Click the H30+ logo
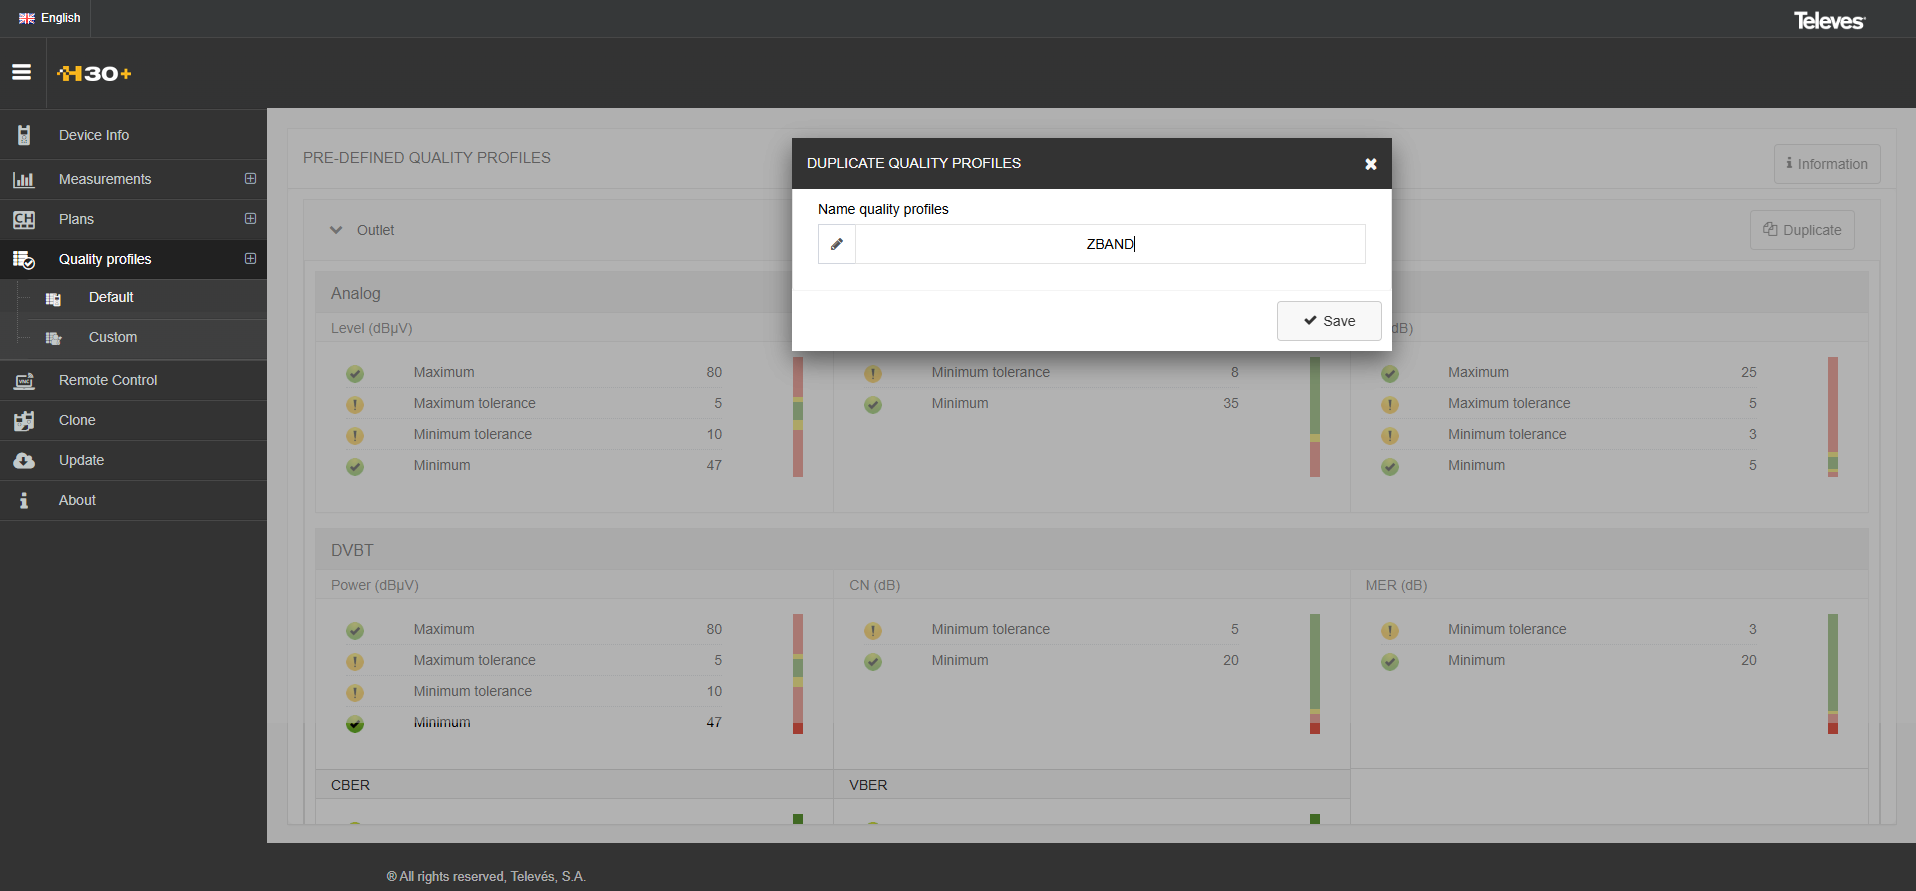 point(94,73)
